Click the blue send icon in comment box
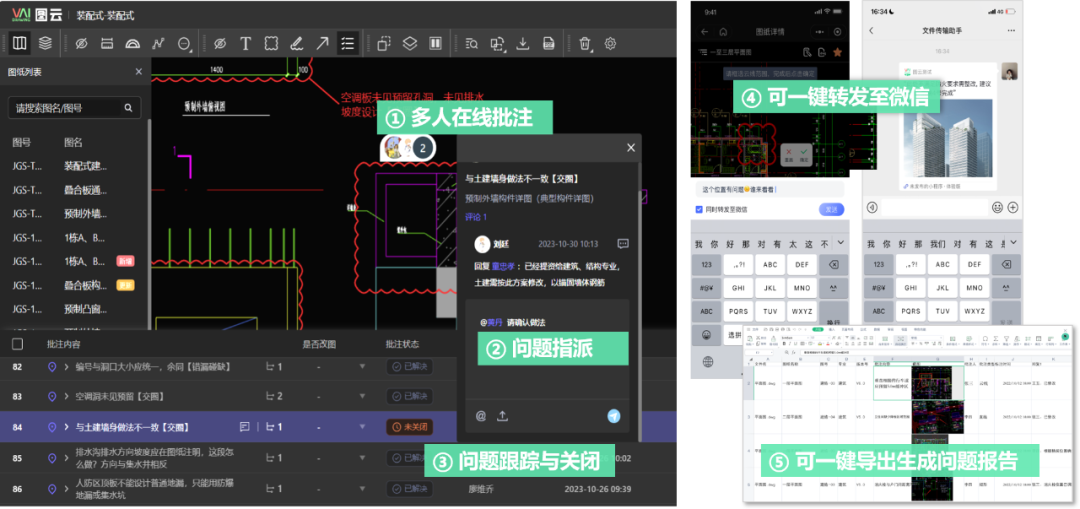This screenshot has width=1080, height=509. coord(614,416)
